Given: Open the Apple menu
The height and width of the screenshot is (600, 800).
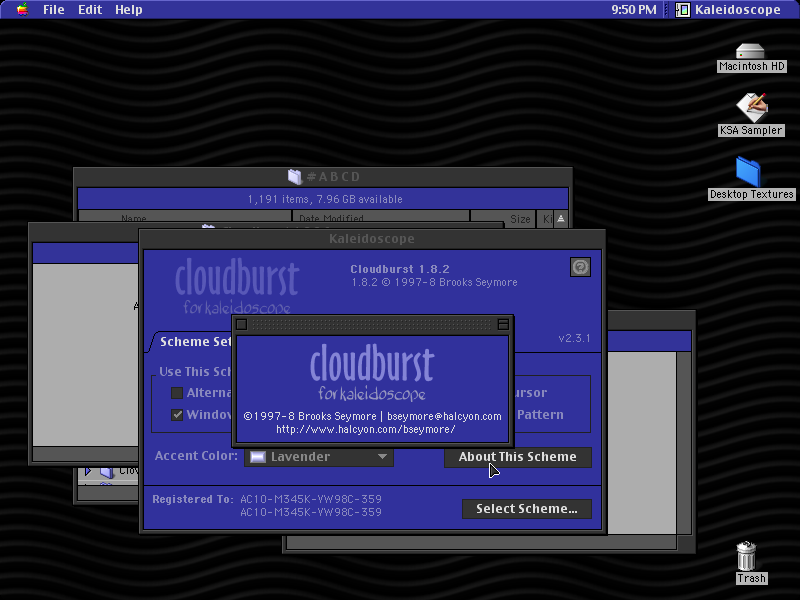Looking at the screenshot, I should [x=22, y=9].
